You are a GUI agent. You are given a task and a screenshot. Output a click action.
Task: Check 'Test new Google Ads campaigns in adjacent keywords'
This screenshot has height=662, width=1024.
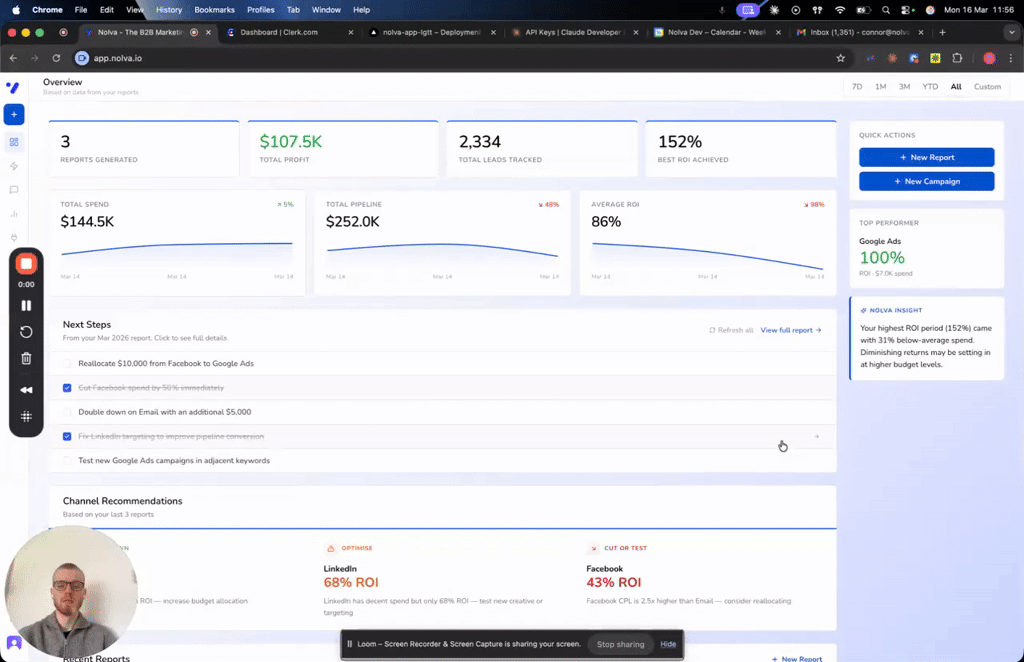pyautogui.click(x=67, y=461)
